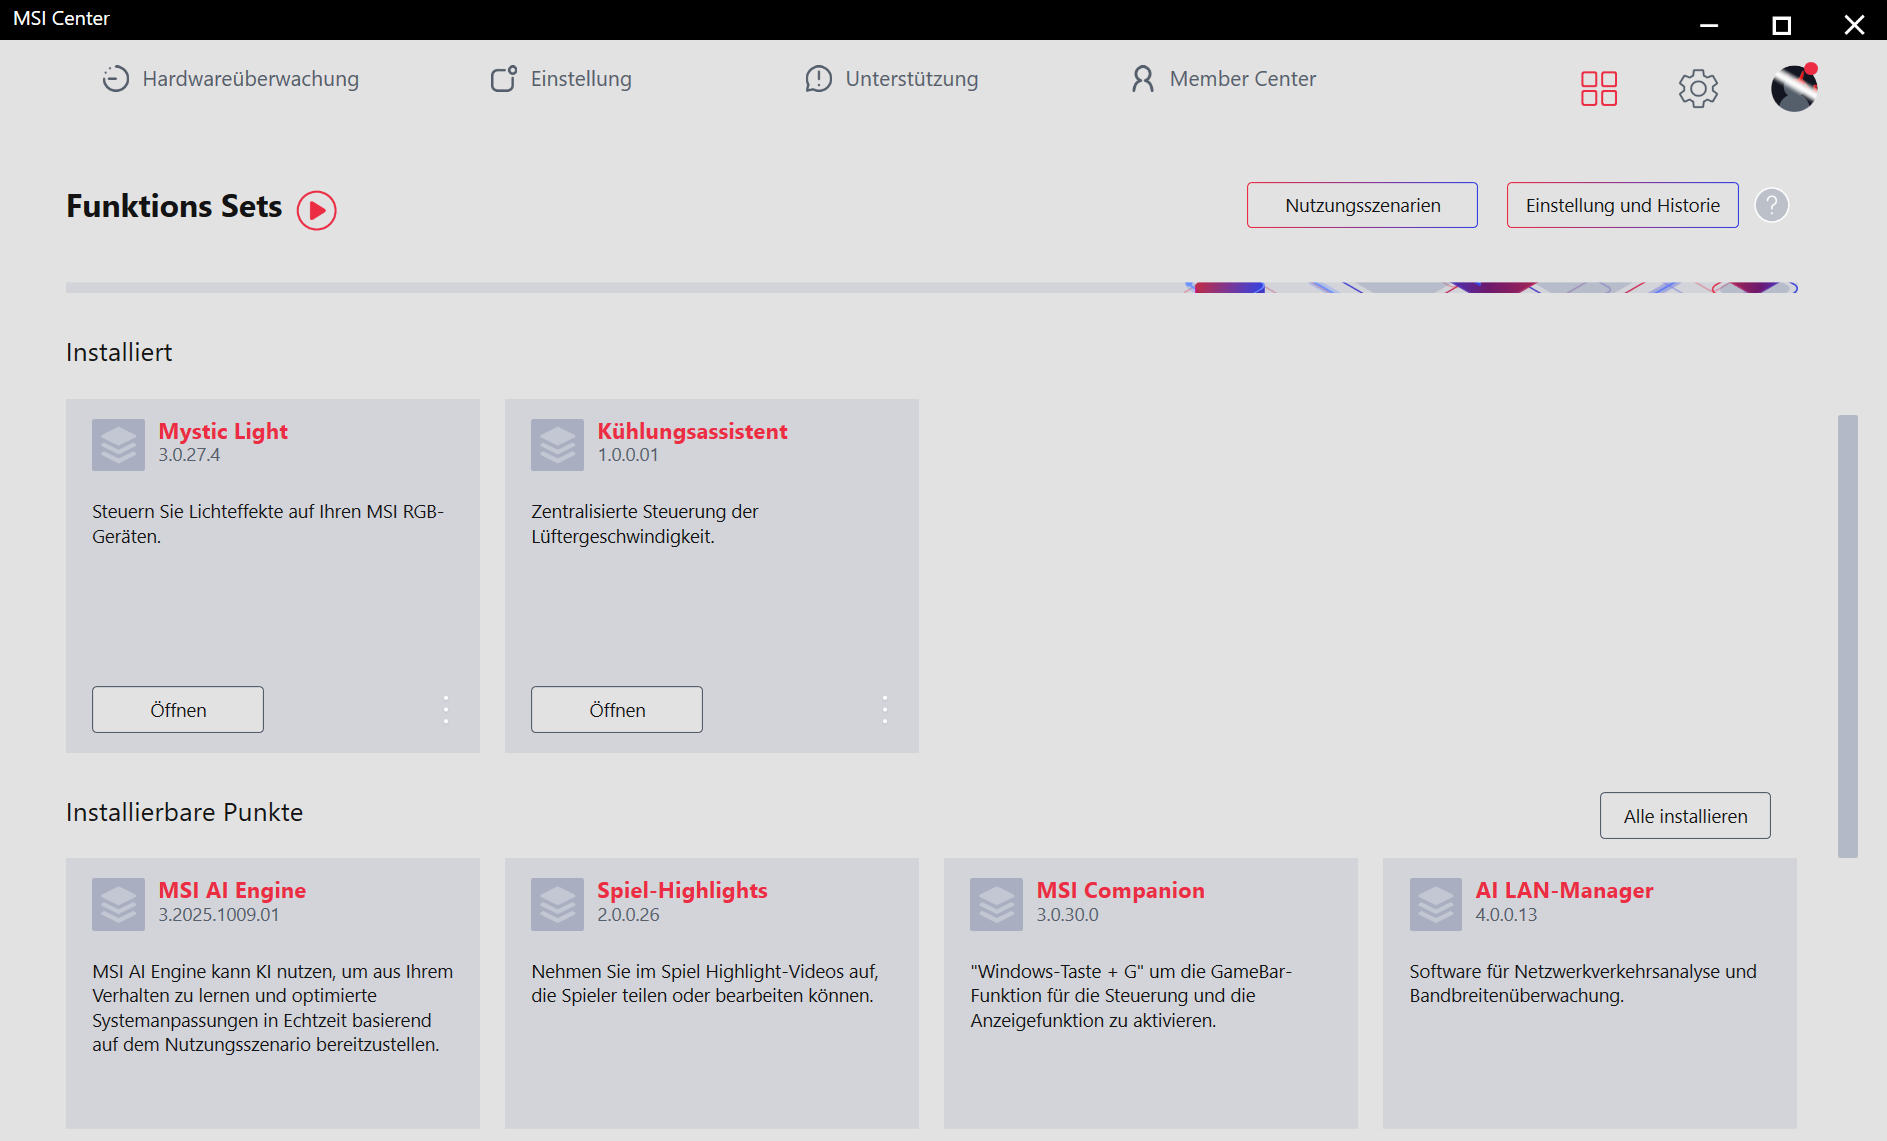Select the MSI Companion title
The width and height of the screenshot is (1887, 1141).
[x=1120, y=890]
